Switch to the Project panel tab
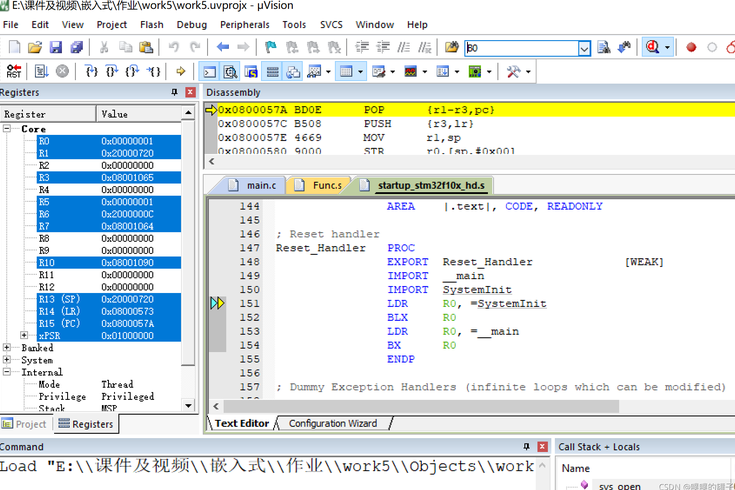 pyautogui.click(x=24, y=424)
